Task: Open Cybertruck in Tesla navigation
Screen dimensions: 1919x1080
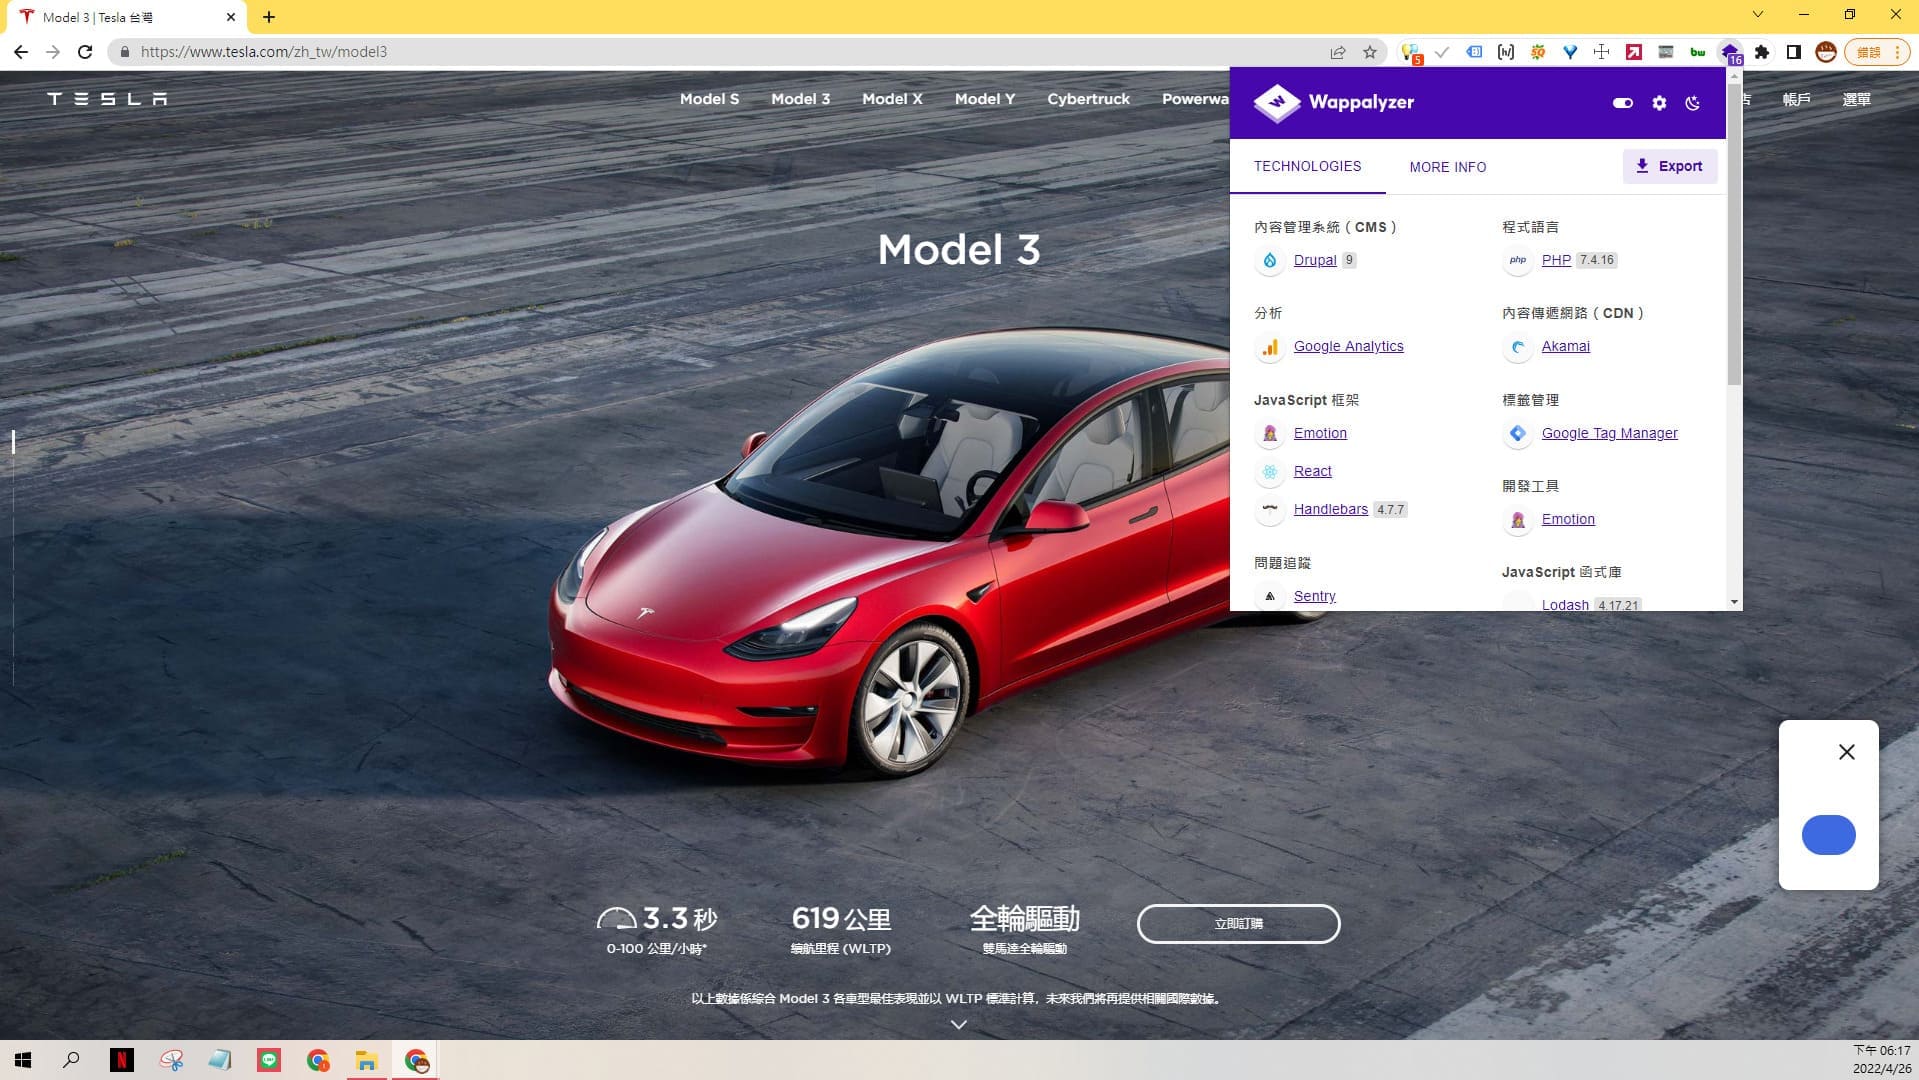Action: click(x=1088, y=99)
